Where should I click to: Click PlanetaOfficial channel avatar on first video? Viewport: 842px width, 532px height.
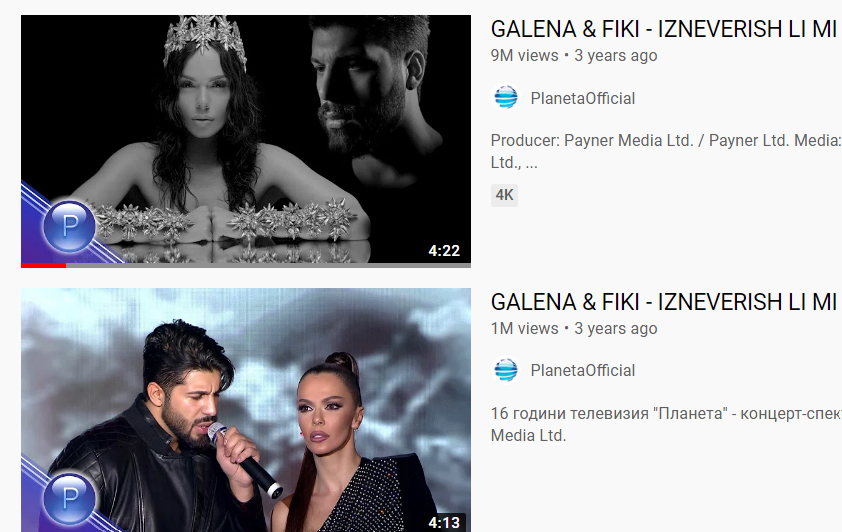coord(506,98)
